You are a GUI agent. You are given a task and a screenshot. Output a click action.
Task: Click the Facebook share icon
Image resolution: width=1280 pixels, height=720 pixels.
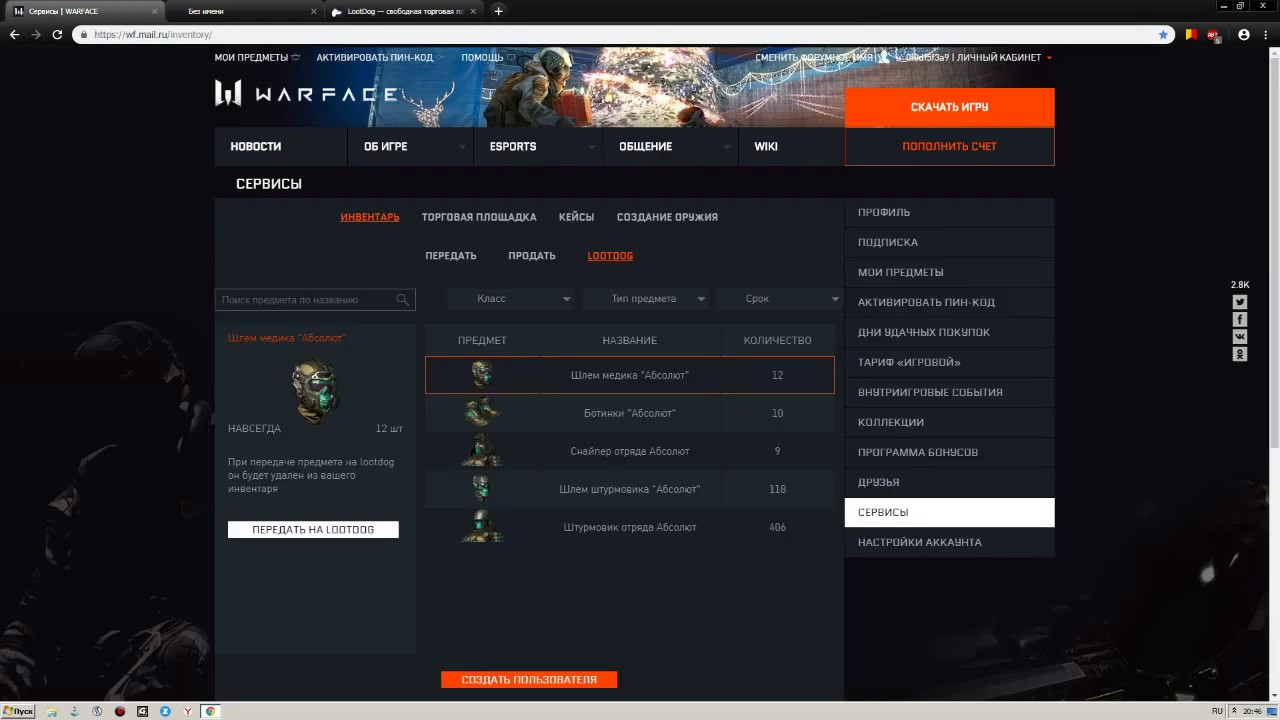tap(1240, 319)
